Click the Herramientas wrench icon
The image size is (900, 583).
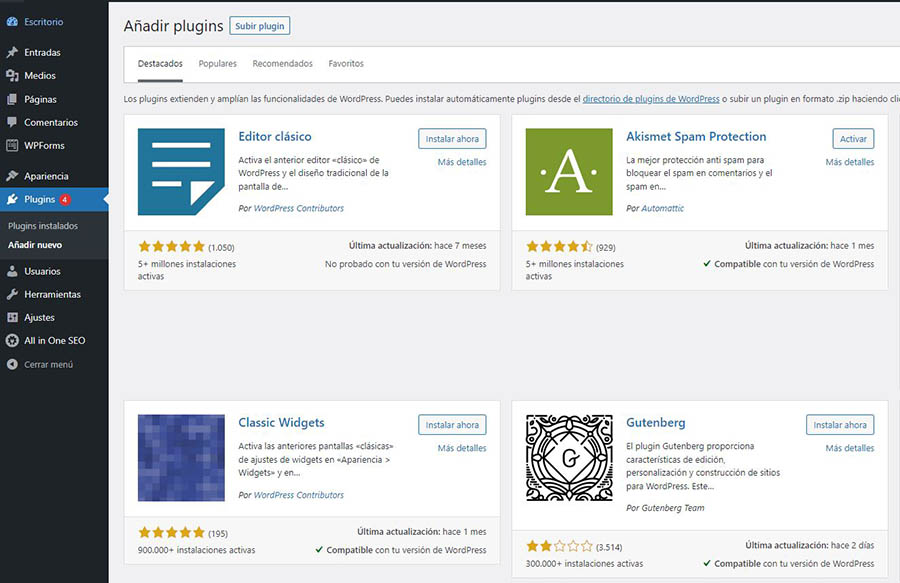[12, 294]
